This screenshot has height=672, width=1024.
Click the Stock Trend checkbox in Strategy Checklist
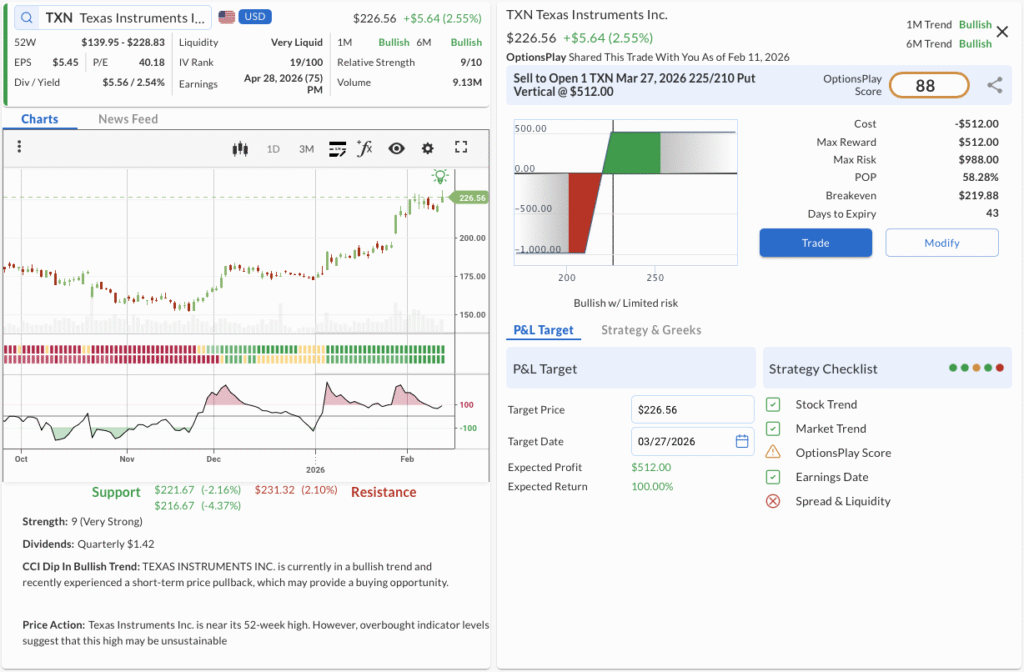[773, 405]
